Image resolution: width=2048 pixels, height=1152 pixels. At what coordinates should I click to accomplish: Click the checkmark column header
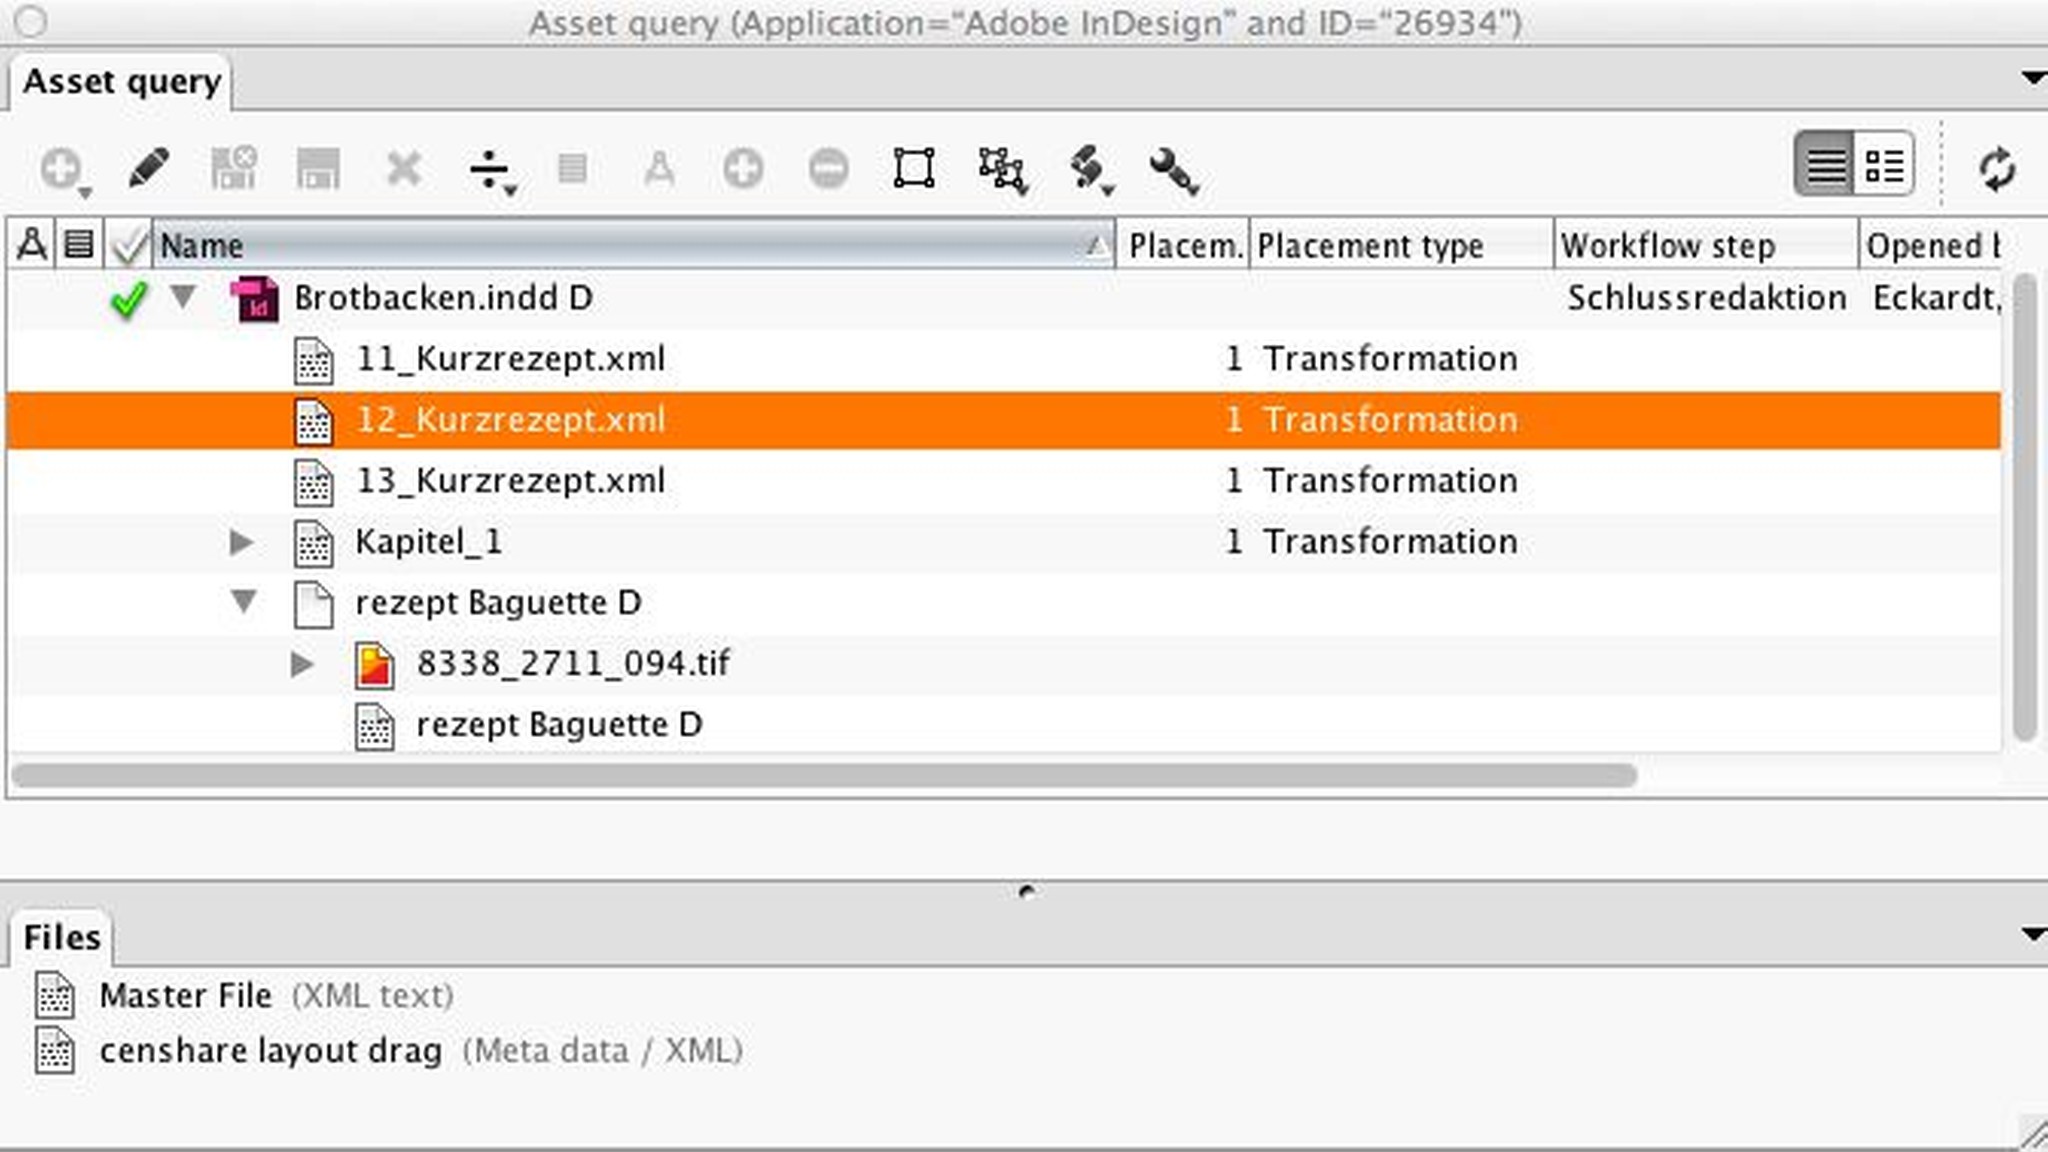coord(129,245)
